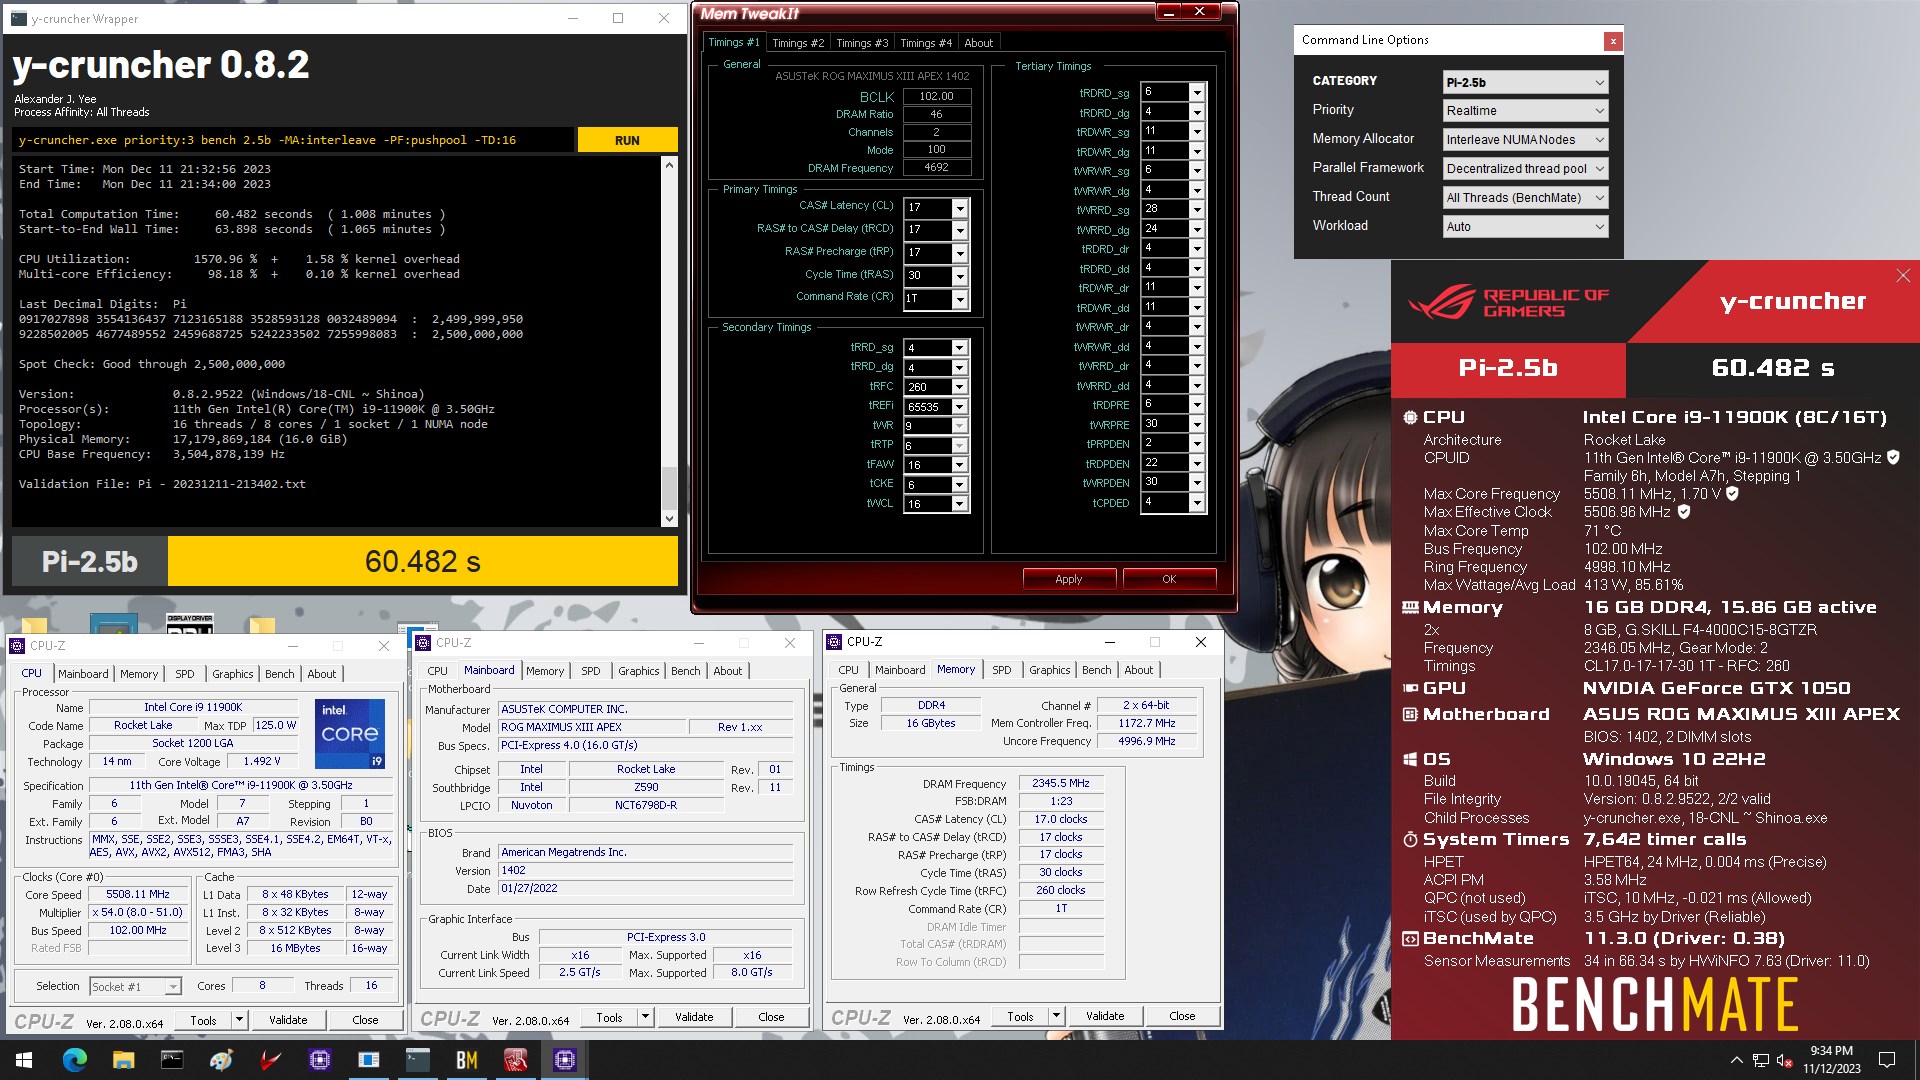The image size is (1920, 1080).
Task: Expand the Parallel Framework dropdown
Action: click(x=1525, y=169)
